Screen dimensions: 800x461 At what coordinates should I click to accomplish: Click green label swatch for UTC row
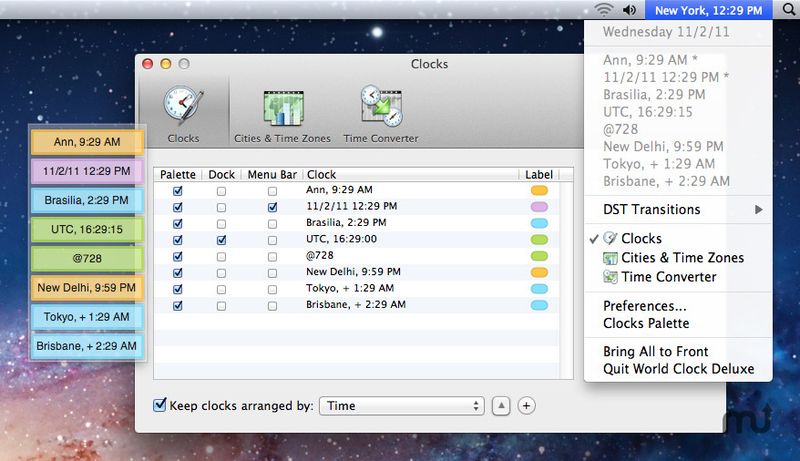(539, 239)
